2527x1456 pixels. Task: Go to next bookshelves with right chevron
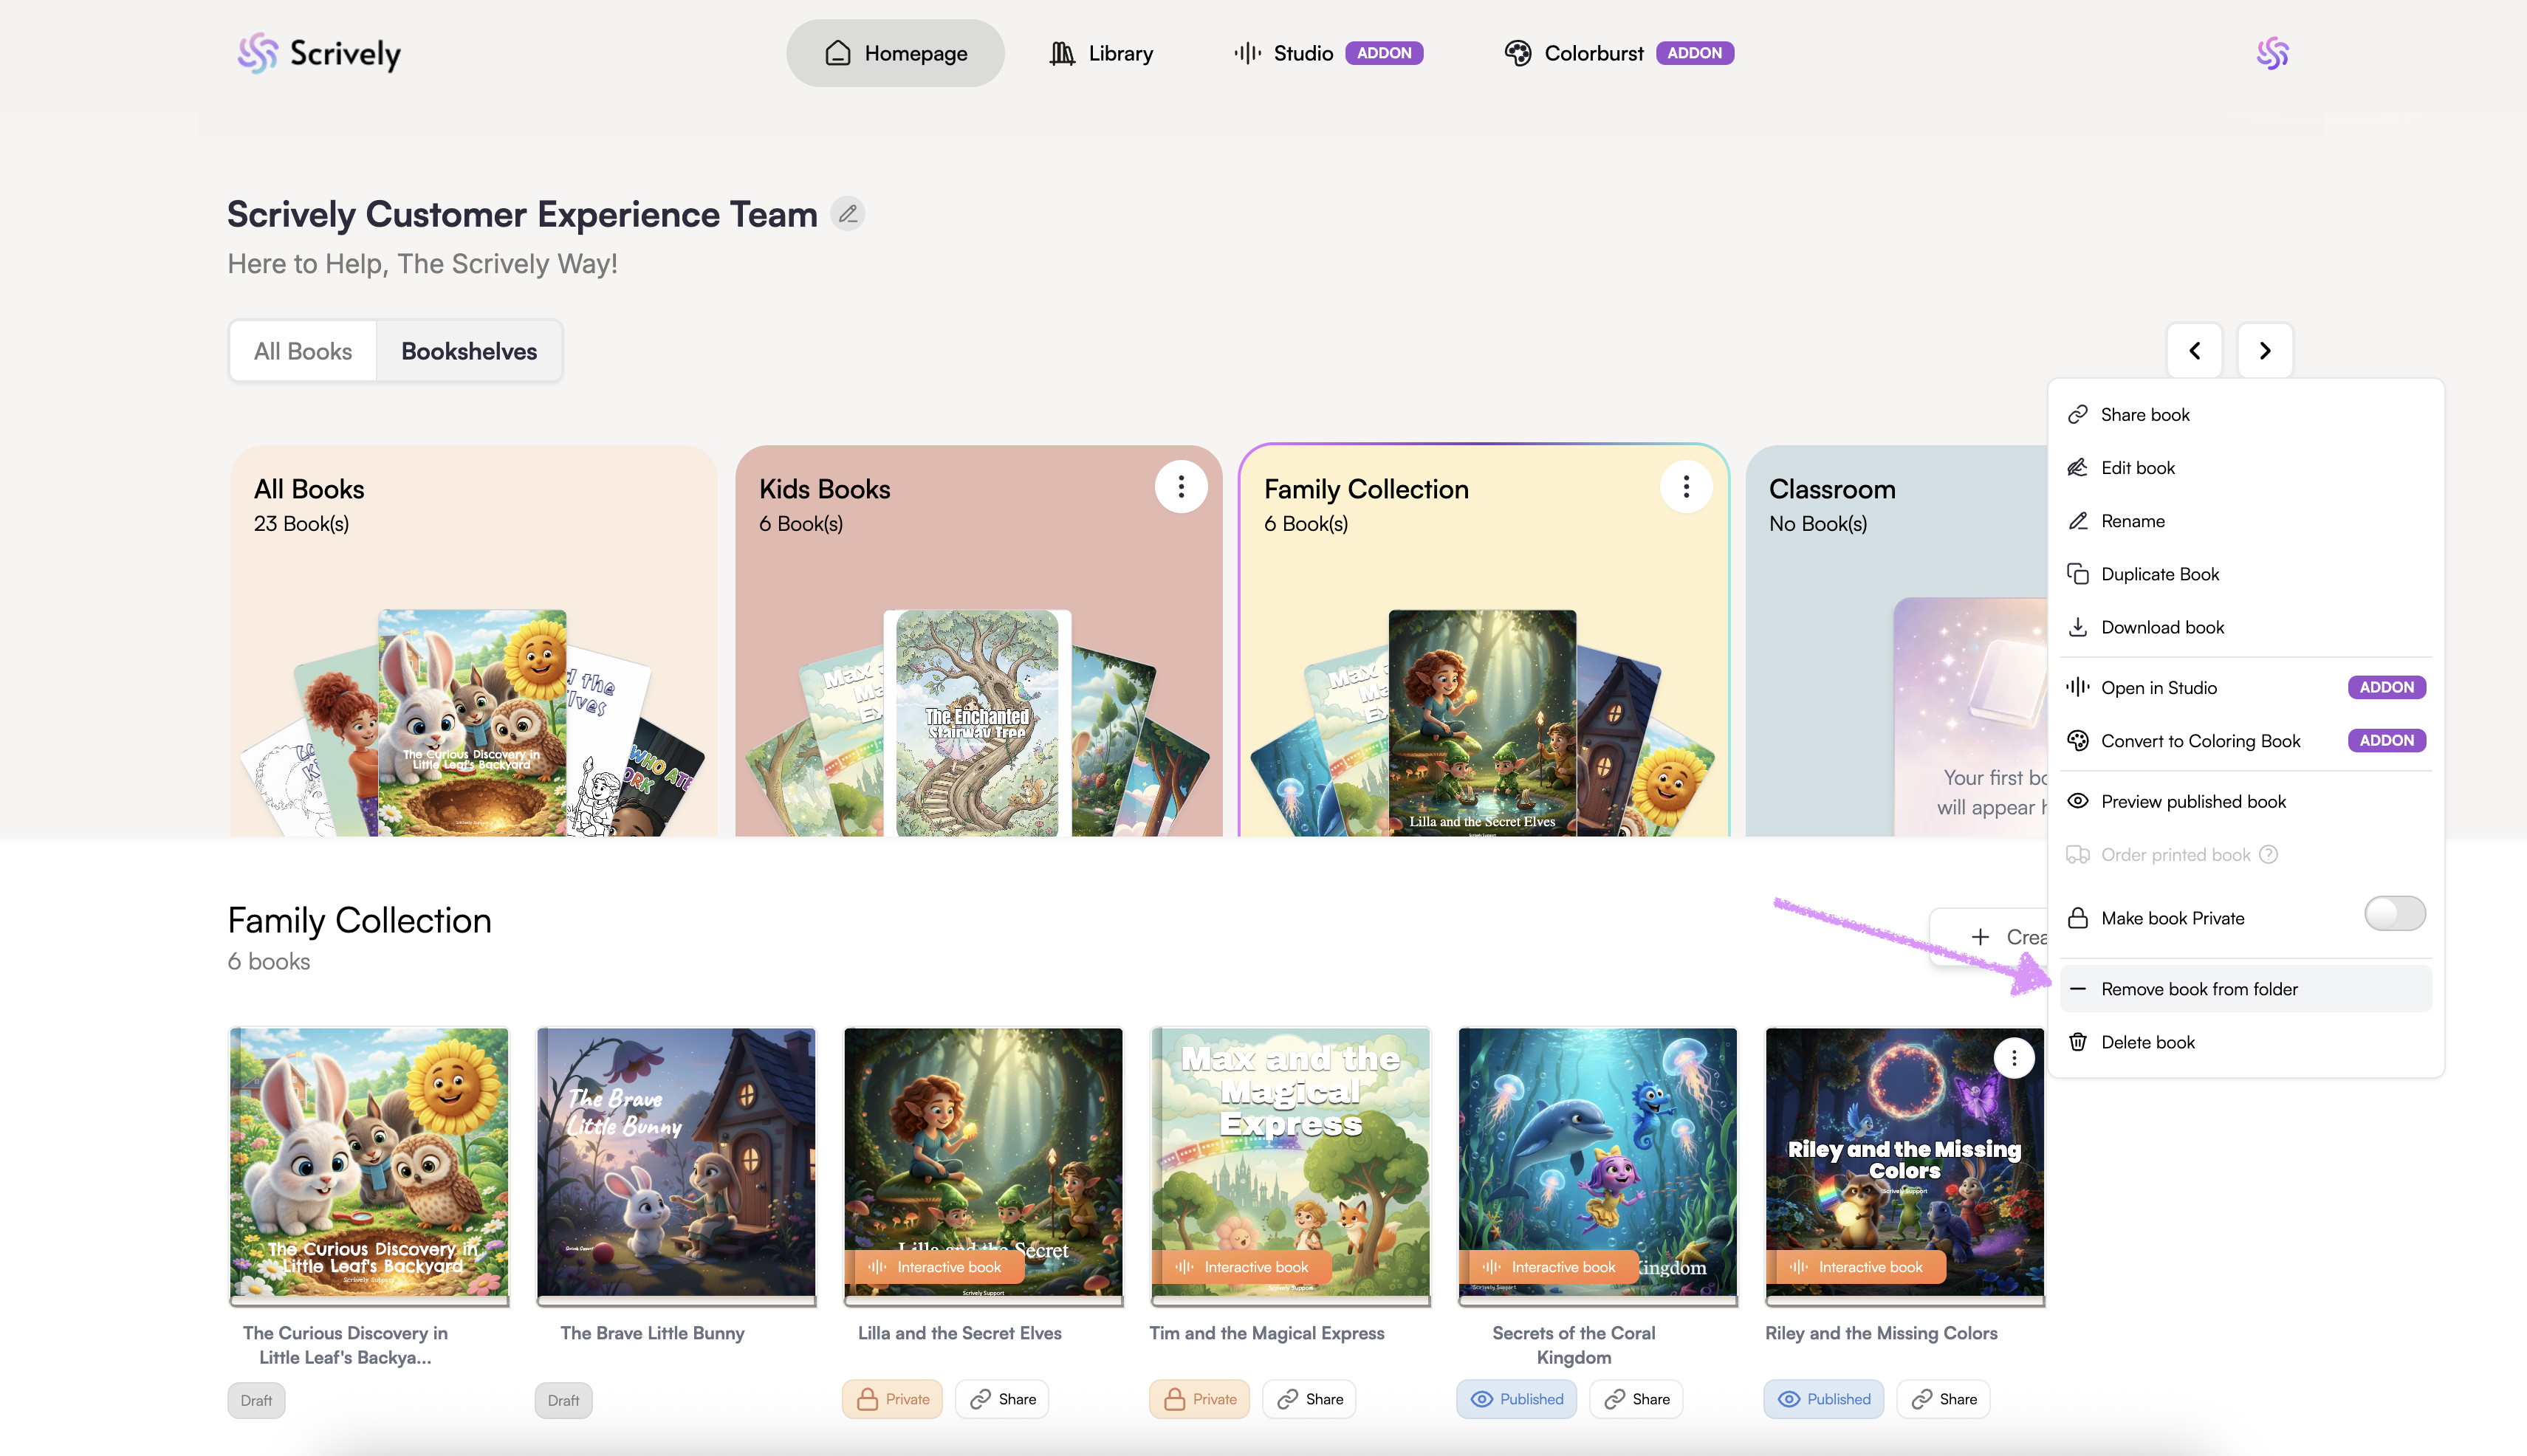[2264, 351]
